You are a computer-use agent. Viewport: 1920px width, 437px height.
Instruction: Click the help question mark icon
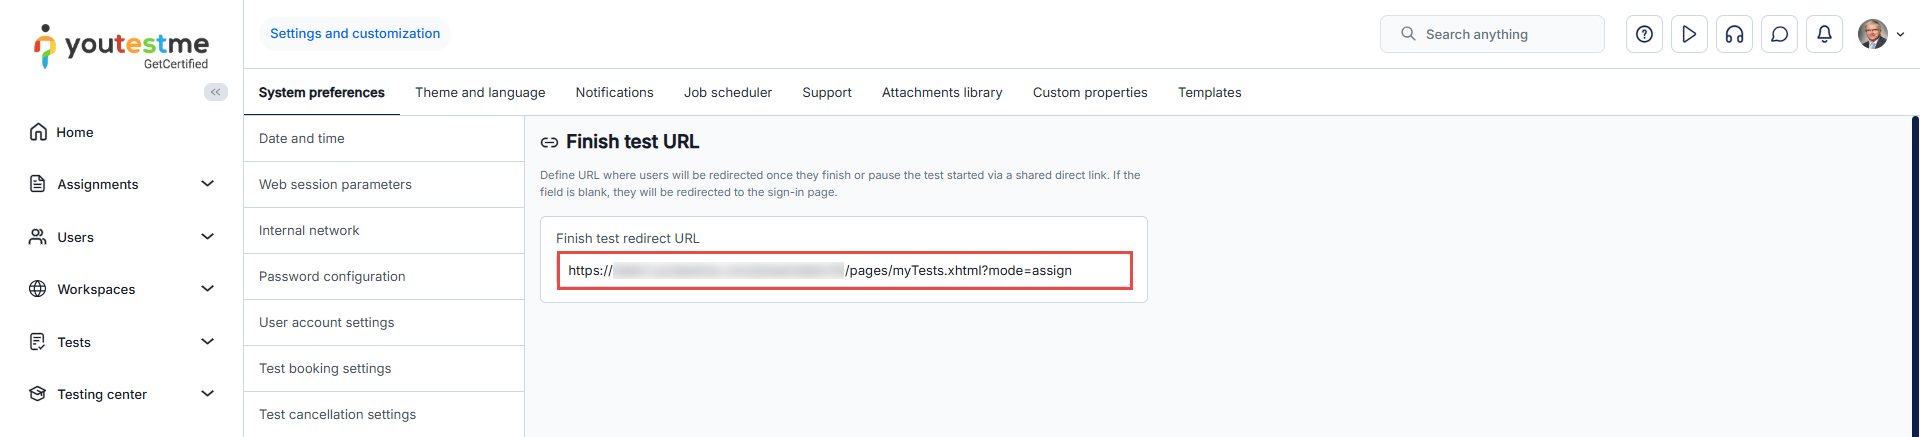point(1644,34)
